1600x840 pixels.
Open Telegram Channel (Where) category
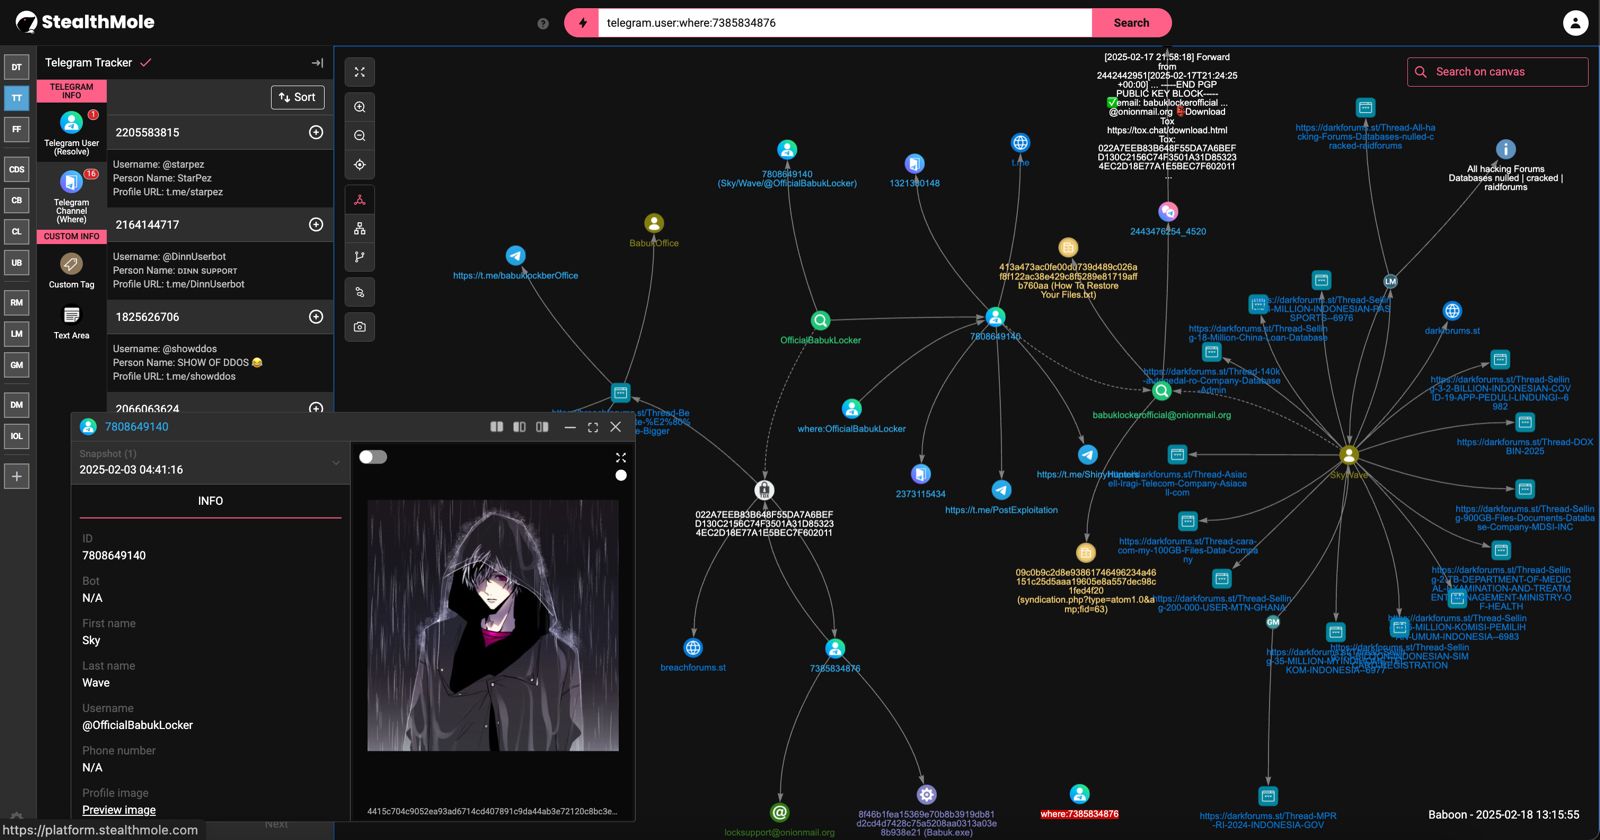coord(71,196)
